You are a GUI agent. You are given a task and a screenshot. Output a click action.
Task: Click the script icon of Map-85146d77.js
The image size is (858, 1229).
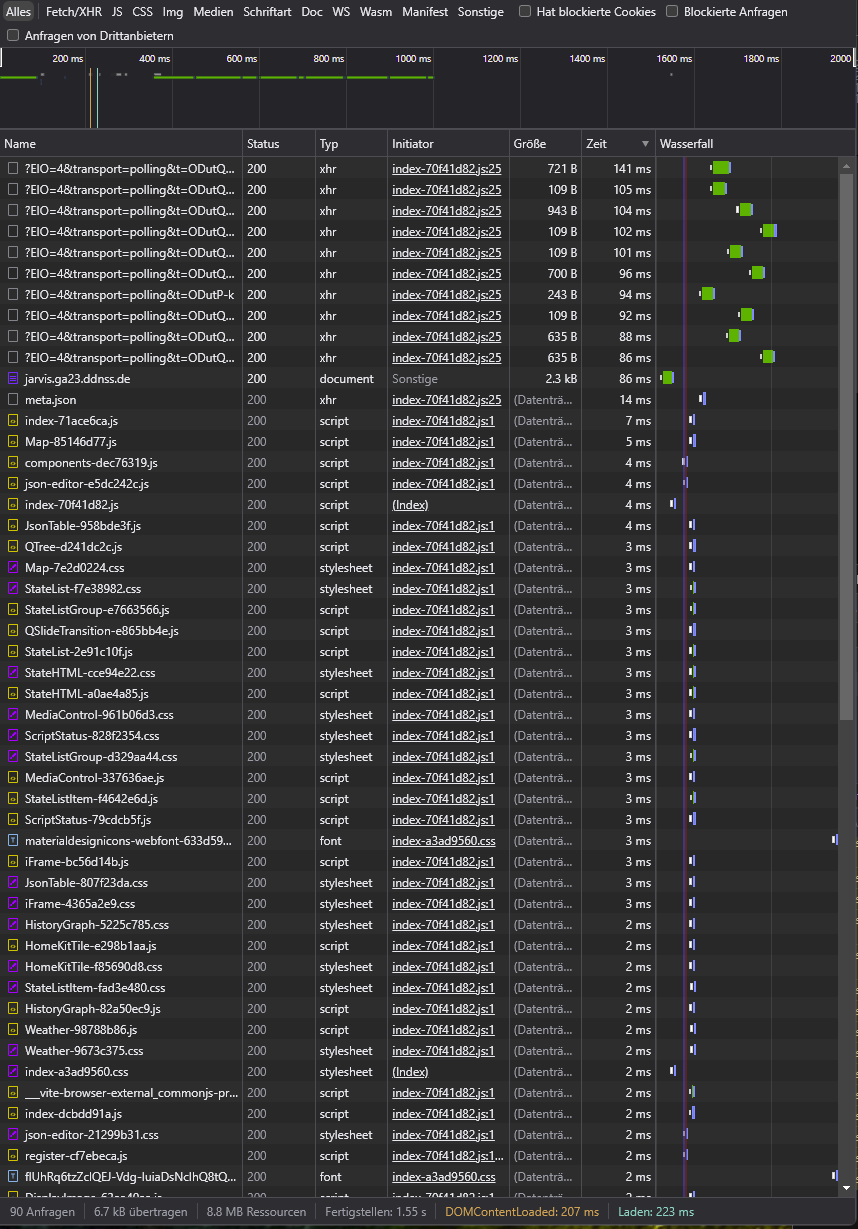tap(13, 442)
